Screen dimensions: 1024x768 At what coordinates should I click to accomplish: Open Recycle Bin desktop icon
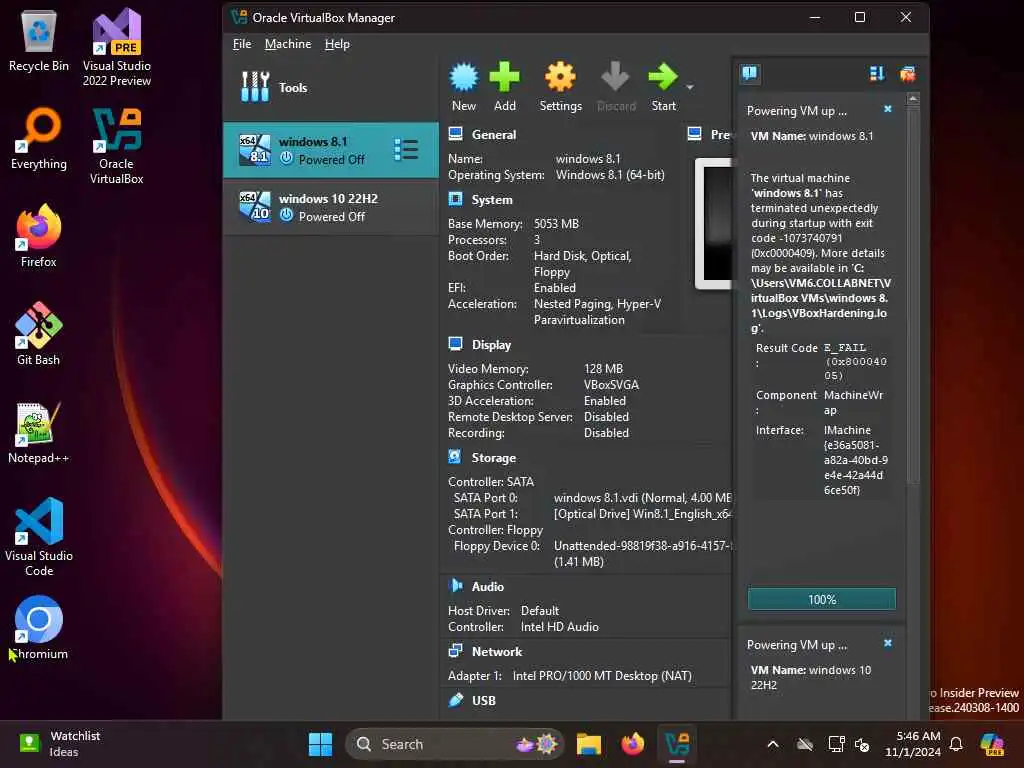39,40
